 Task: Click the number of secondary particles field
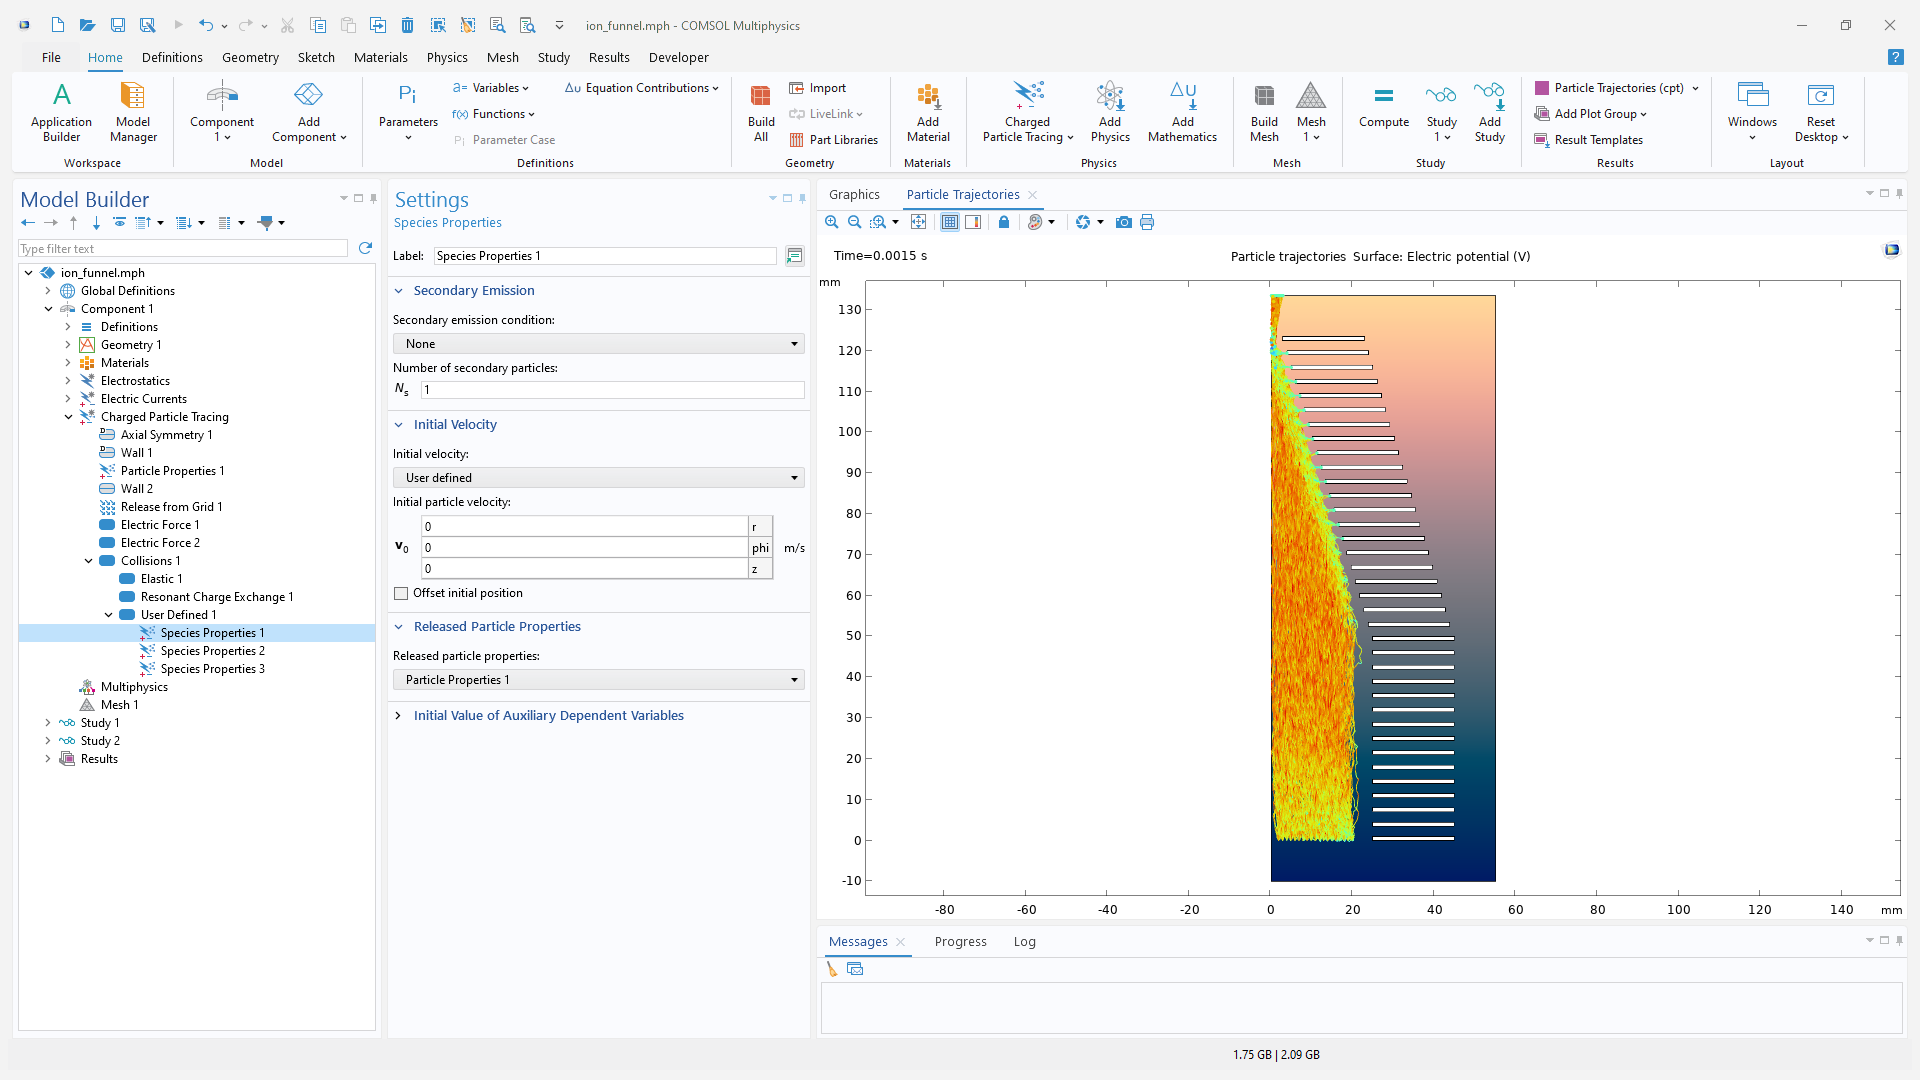point(612,390)
